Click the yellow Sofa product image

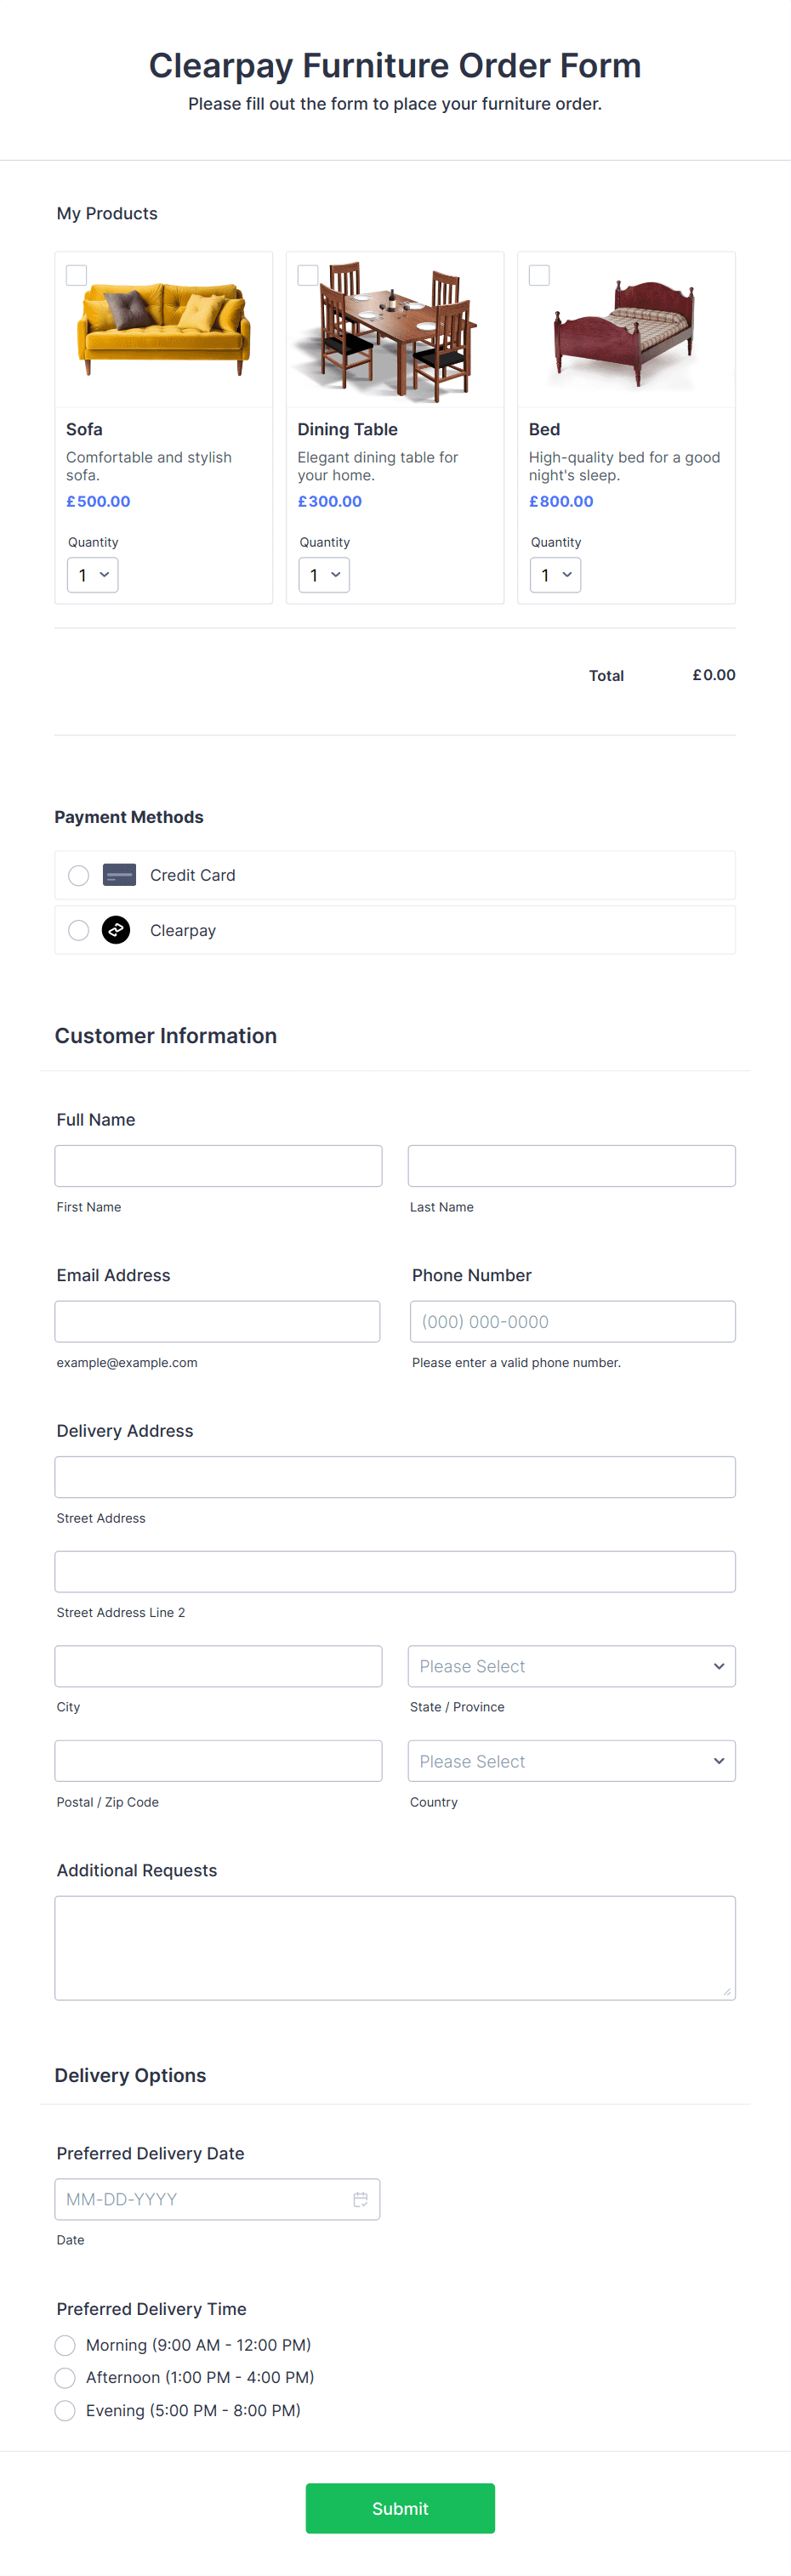click(163, 330)
